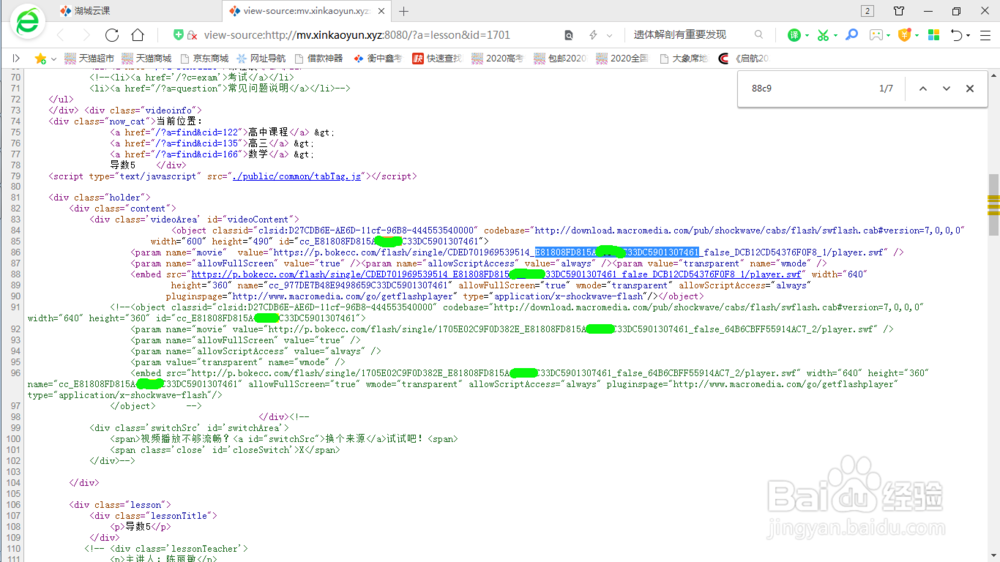The width and height of the screenshot is (1000, 562).
Task: Open the 借款神器 bookmark
Action: (x=318, y=58)
